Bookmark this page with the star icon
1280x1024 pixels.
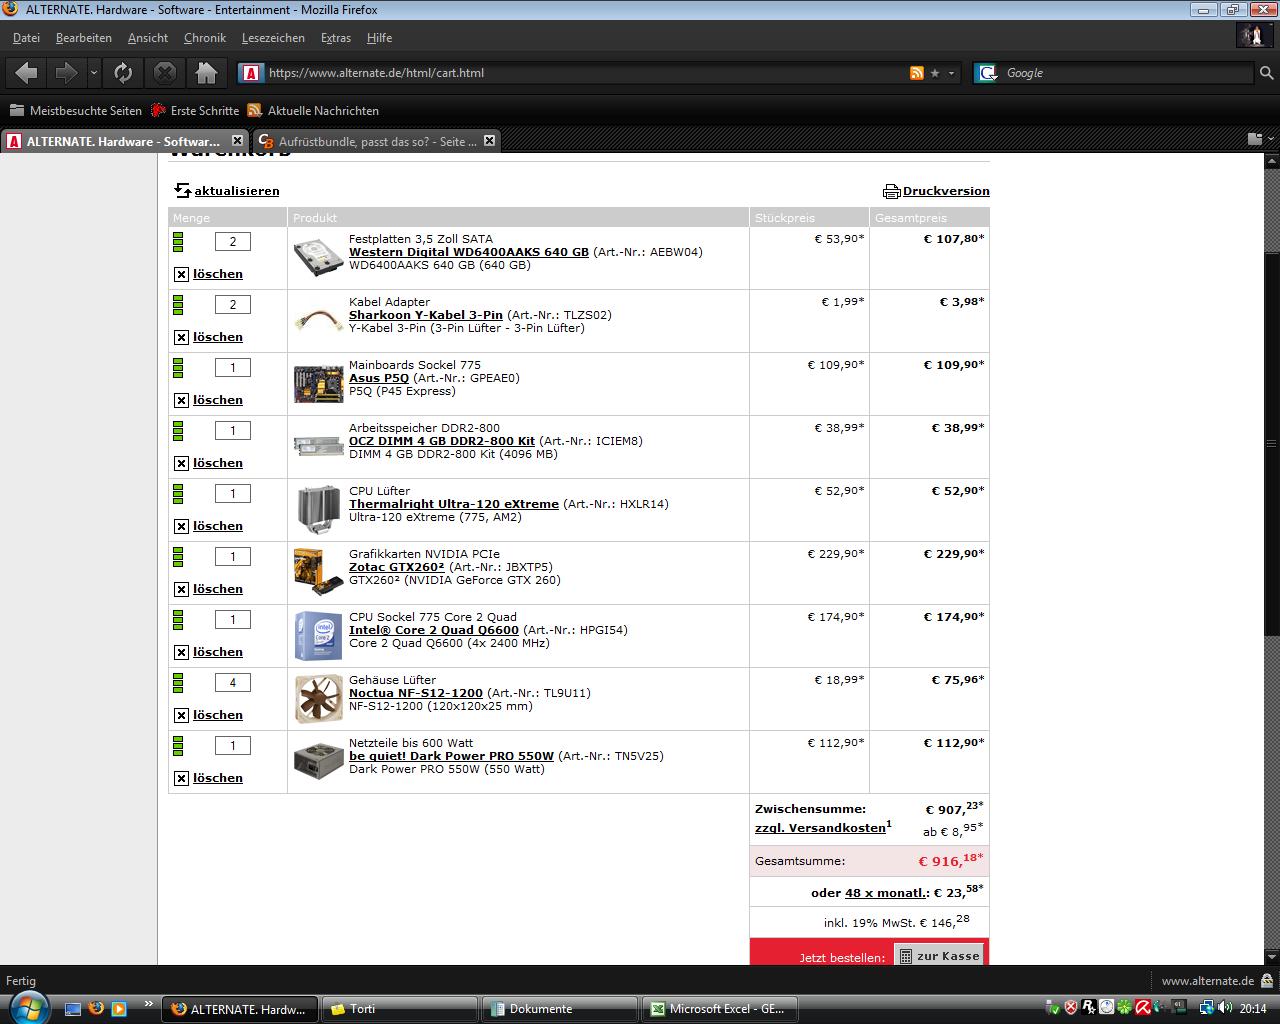point(935,73)
